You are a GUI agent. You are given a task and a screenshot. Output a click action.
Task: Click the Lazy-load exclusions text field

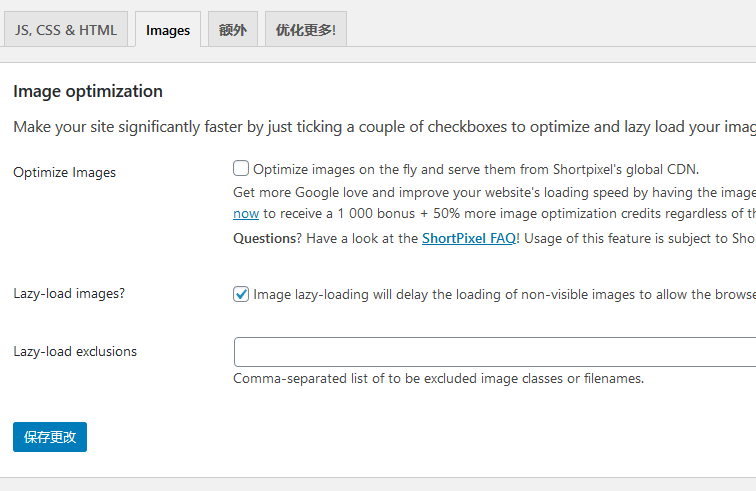point(494,352)
